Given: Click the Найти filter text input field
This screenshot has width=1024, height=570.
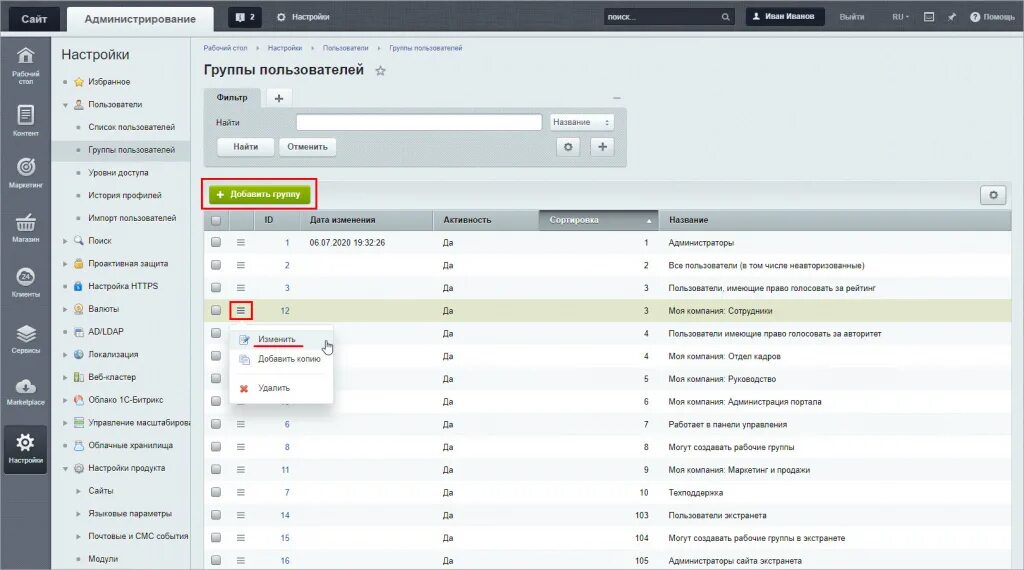Looking at the screenshot, I should tap(419, 122).
